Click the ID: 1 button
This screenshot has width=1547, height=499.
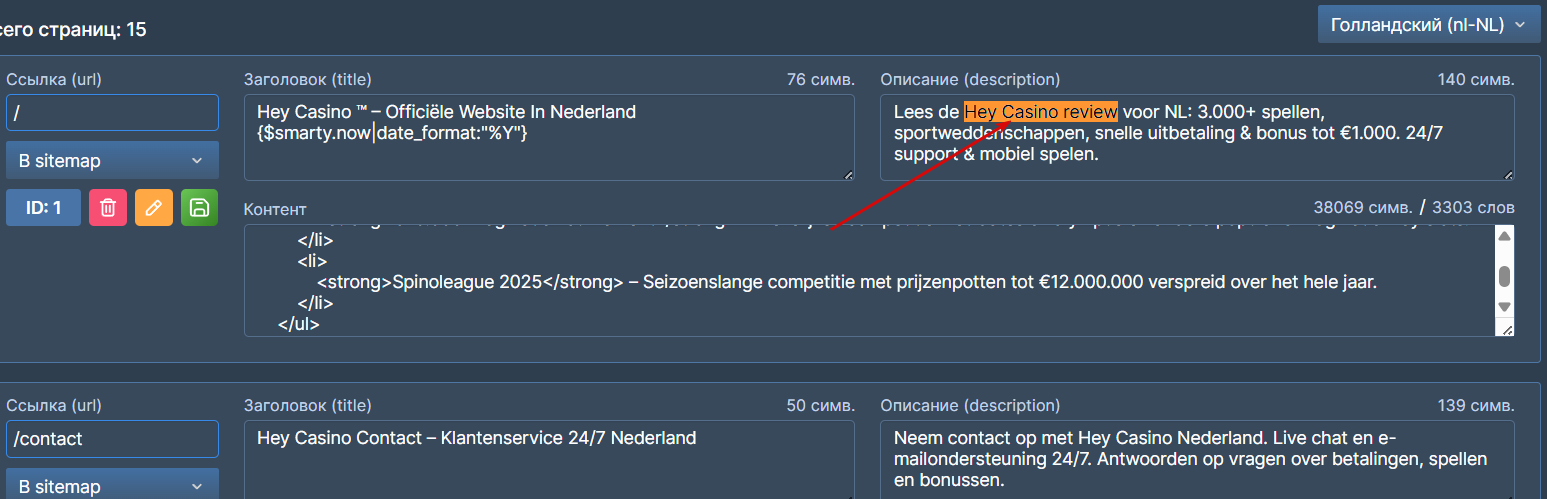point(43,208)
